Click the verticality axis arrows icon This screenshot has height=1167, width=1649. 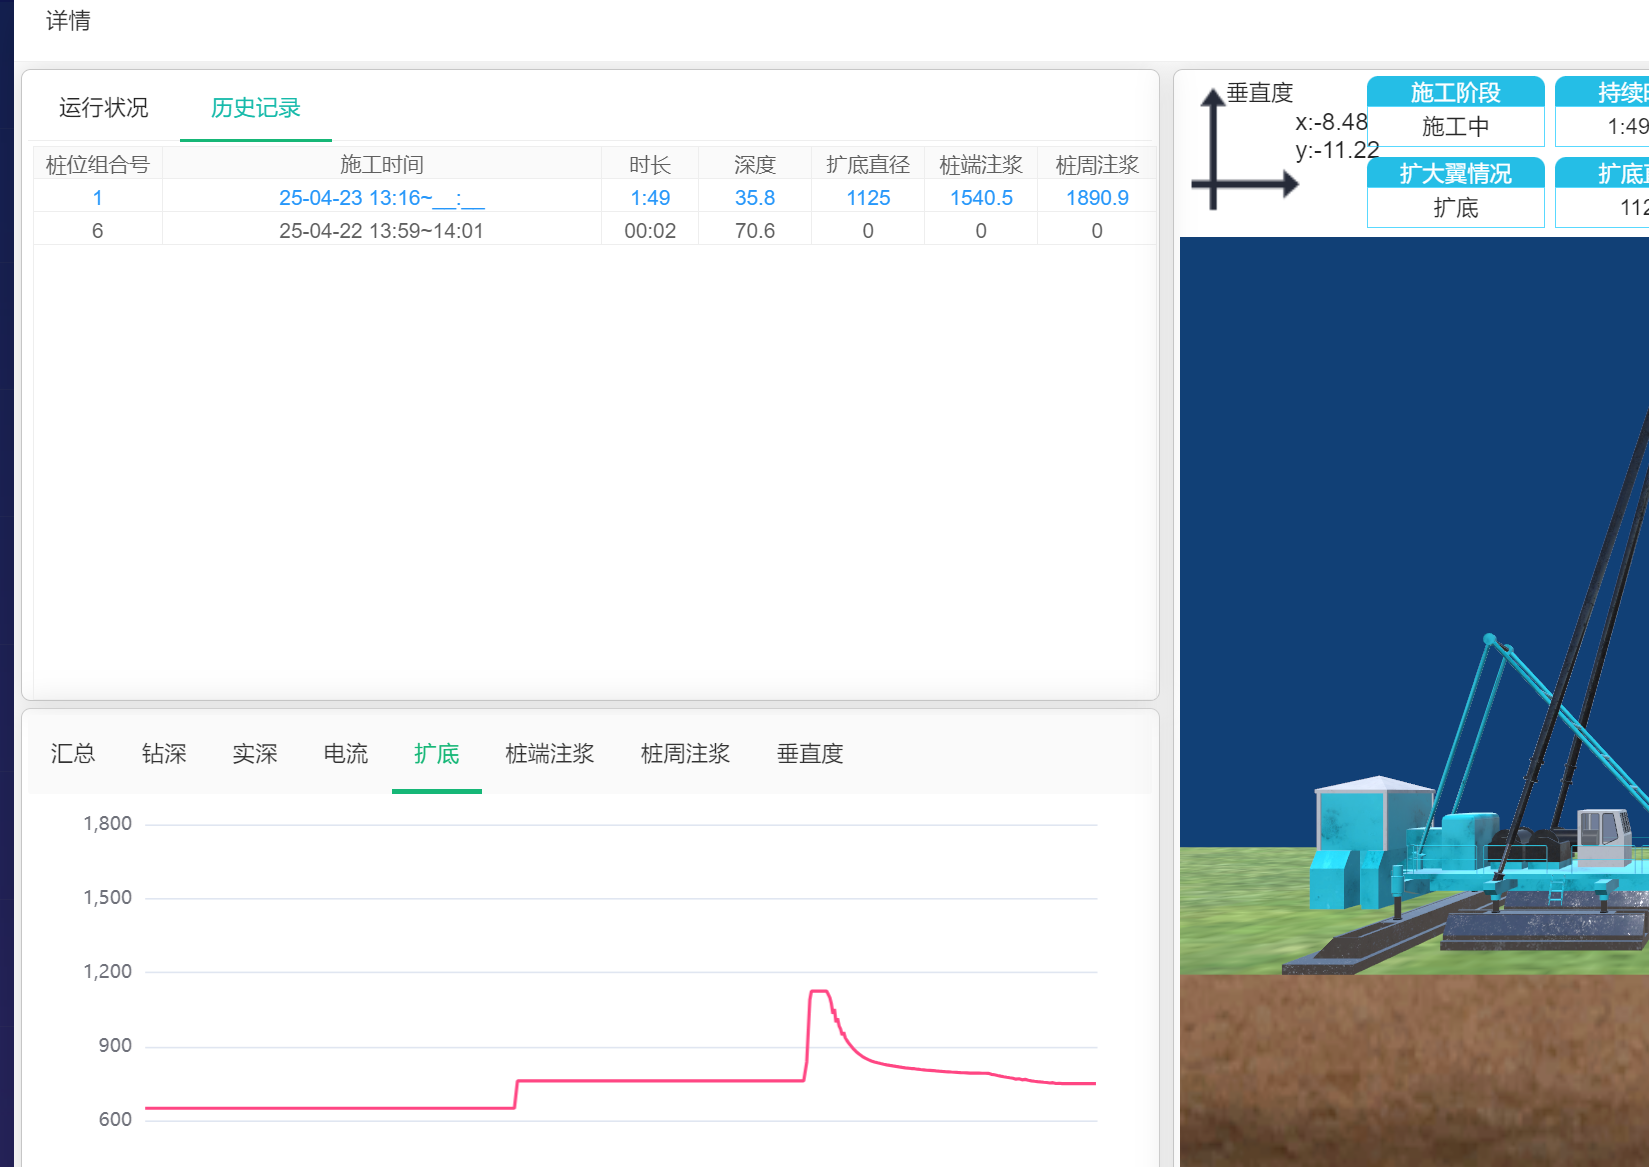point(1238,152)
